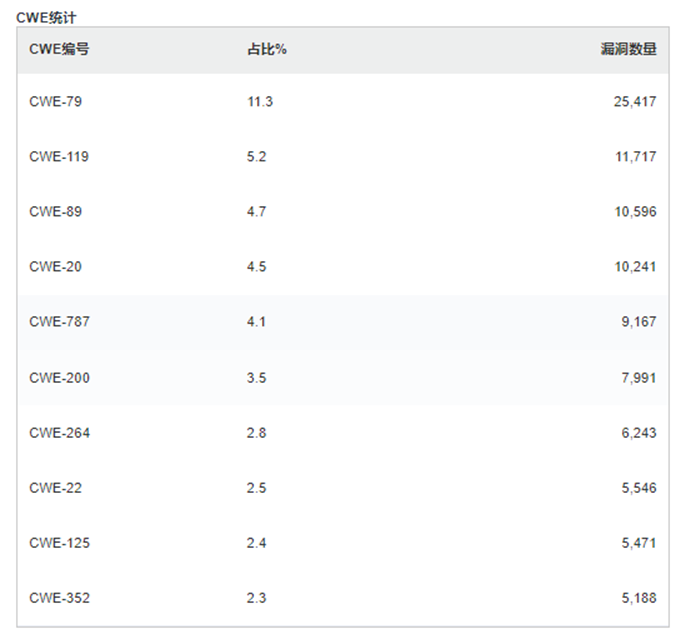This screenshot has height=644, width=696.
Task: Select the 11.3 percentage value
Action: coord(260,102)
